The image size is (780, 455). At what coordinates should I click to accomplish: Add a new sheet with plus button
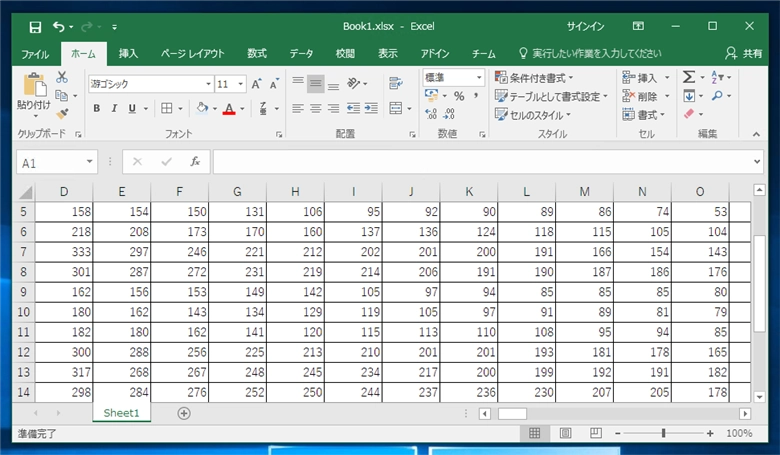(184, 413)
